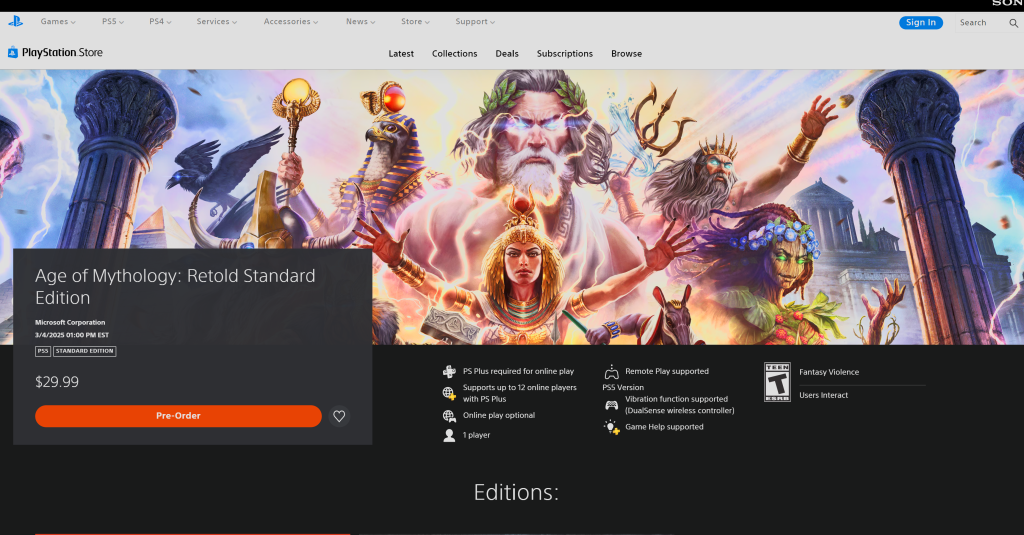
Task: Expand the PS5 dropdown menu
Action: (113, 22)
